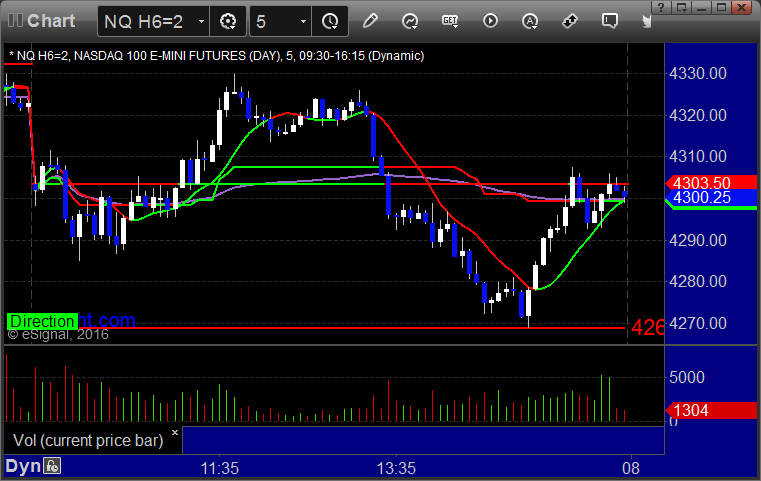Open the symbol settings gear menu
Viewport: 761px width, 481px height.
click(x=228, y=21)
